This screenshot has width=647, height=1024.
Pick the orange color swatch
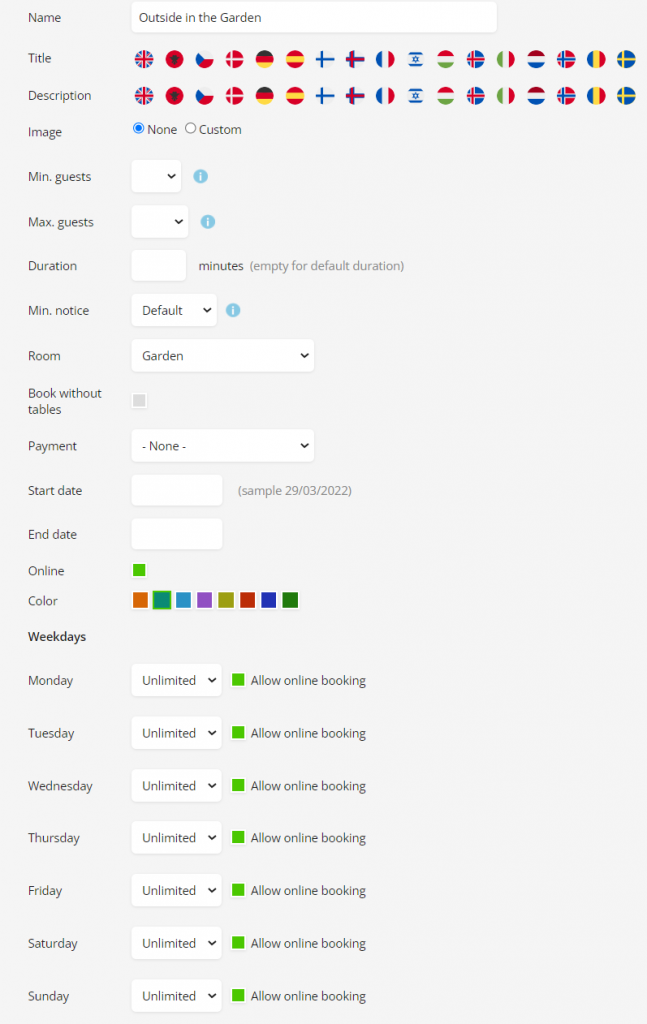pyautogui.click(x=140, y=600)
